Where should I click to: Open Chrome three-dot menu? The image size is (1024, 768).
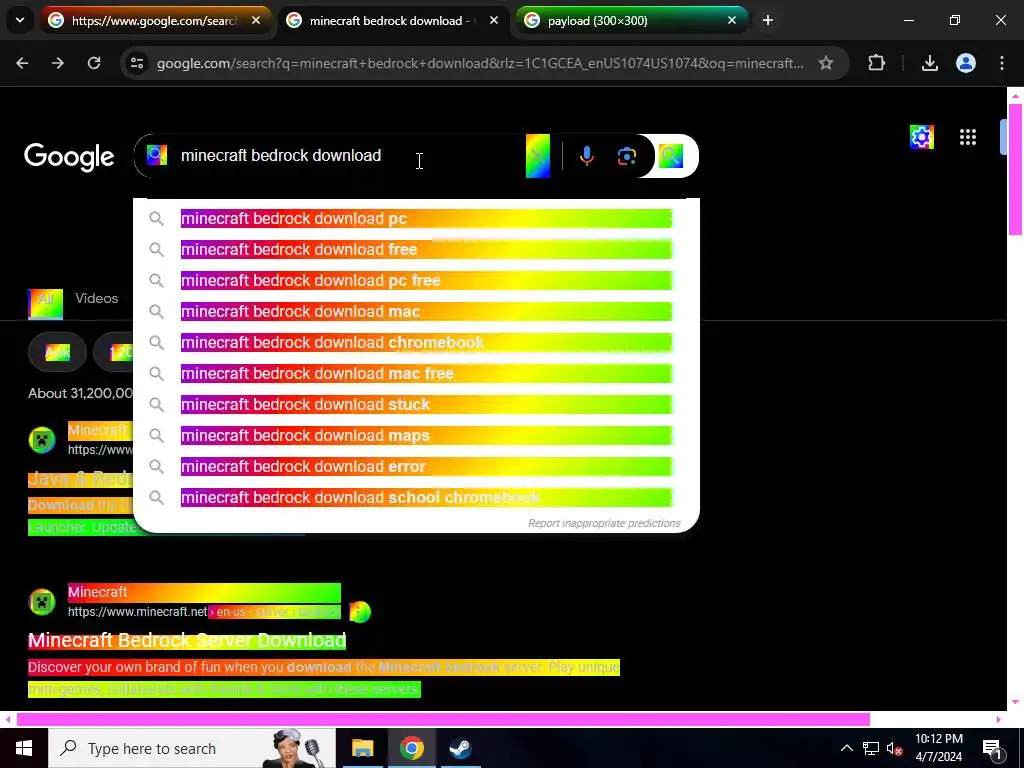tap(1002, 63)
